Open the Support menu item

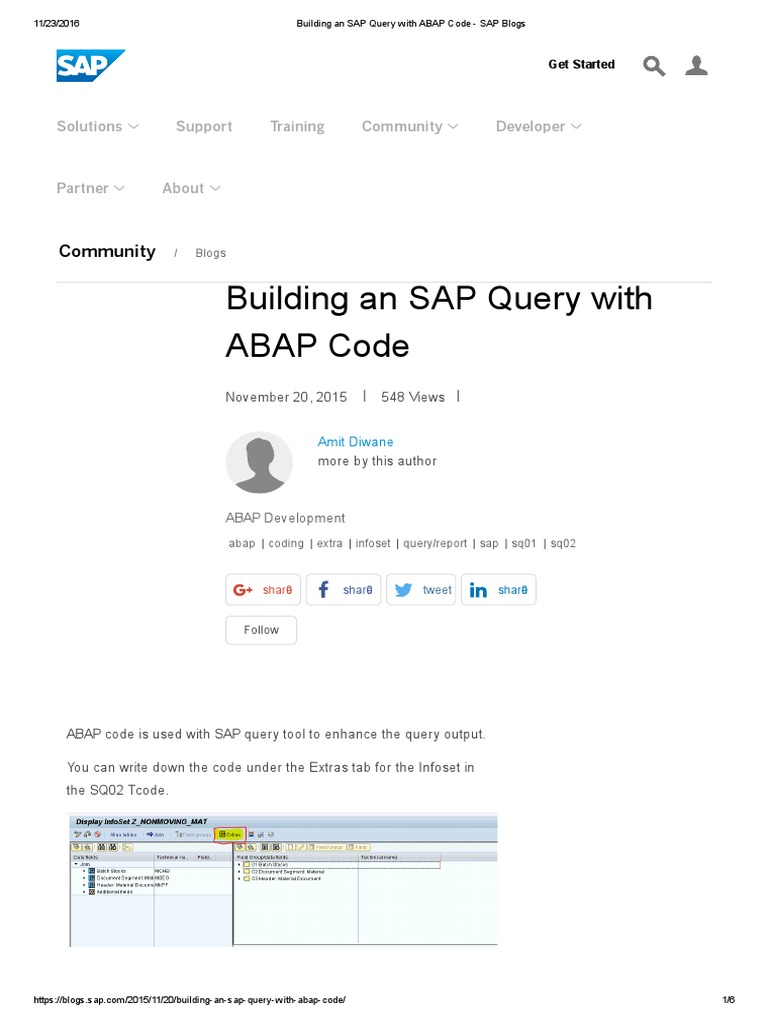coord(204,126)
